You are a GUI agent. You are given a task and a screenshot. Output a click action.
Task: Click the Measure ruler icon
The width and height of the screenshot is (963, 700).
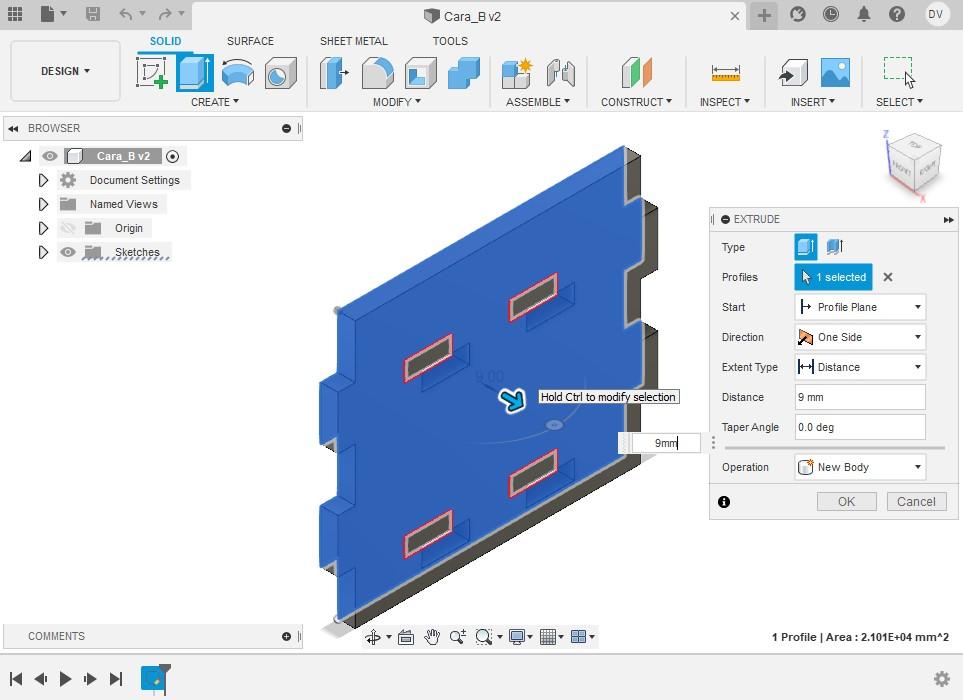click(x=725, y=72)
